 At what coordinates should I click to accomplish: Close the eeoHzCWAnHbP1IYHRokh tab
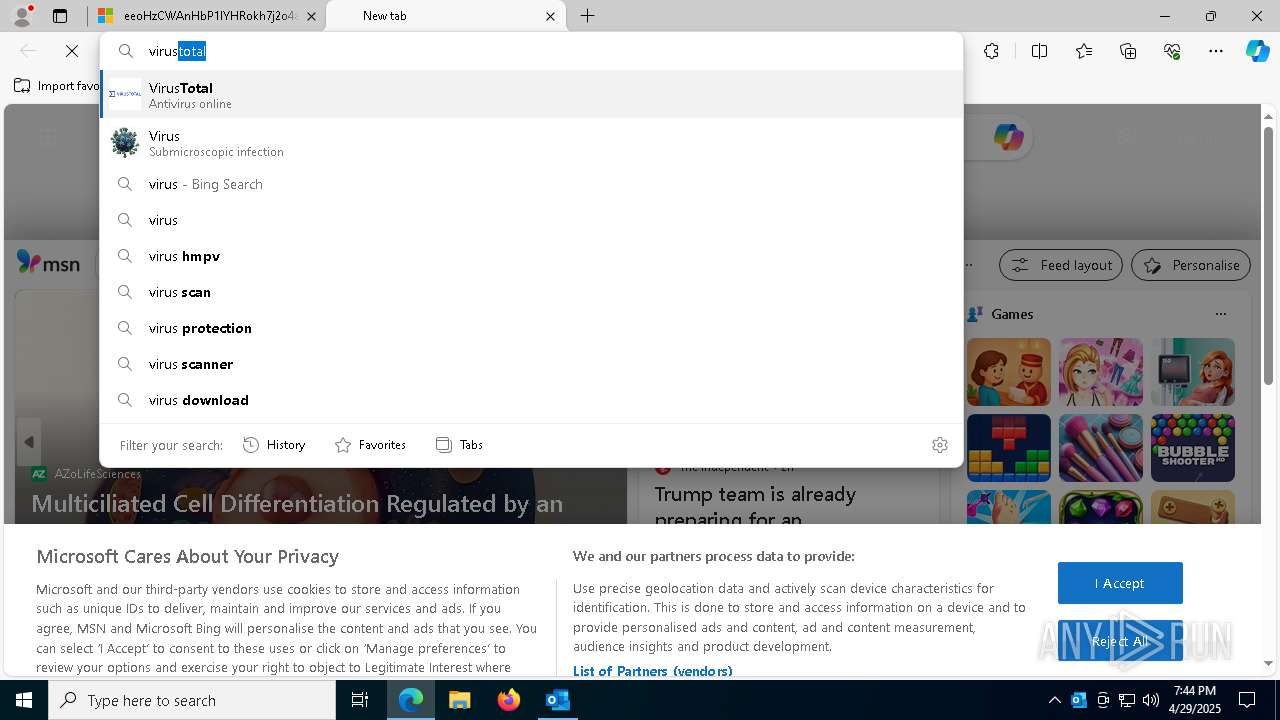pyautogui.click(x=311, y=16)
